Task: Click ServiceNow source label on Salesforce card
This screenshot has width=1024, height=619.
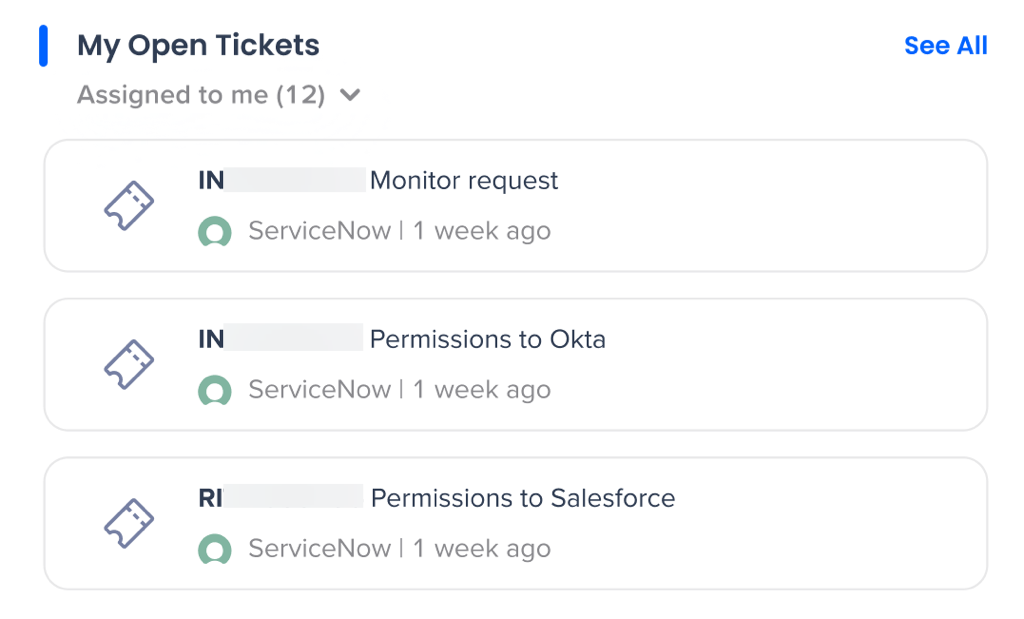Action: 319,549
